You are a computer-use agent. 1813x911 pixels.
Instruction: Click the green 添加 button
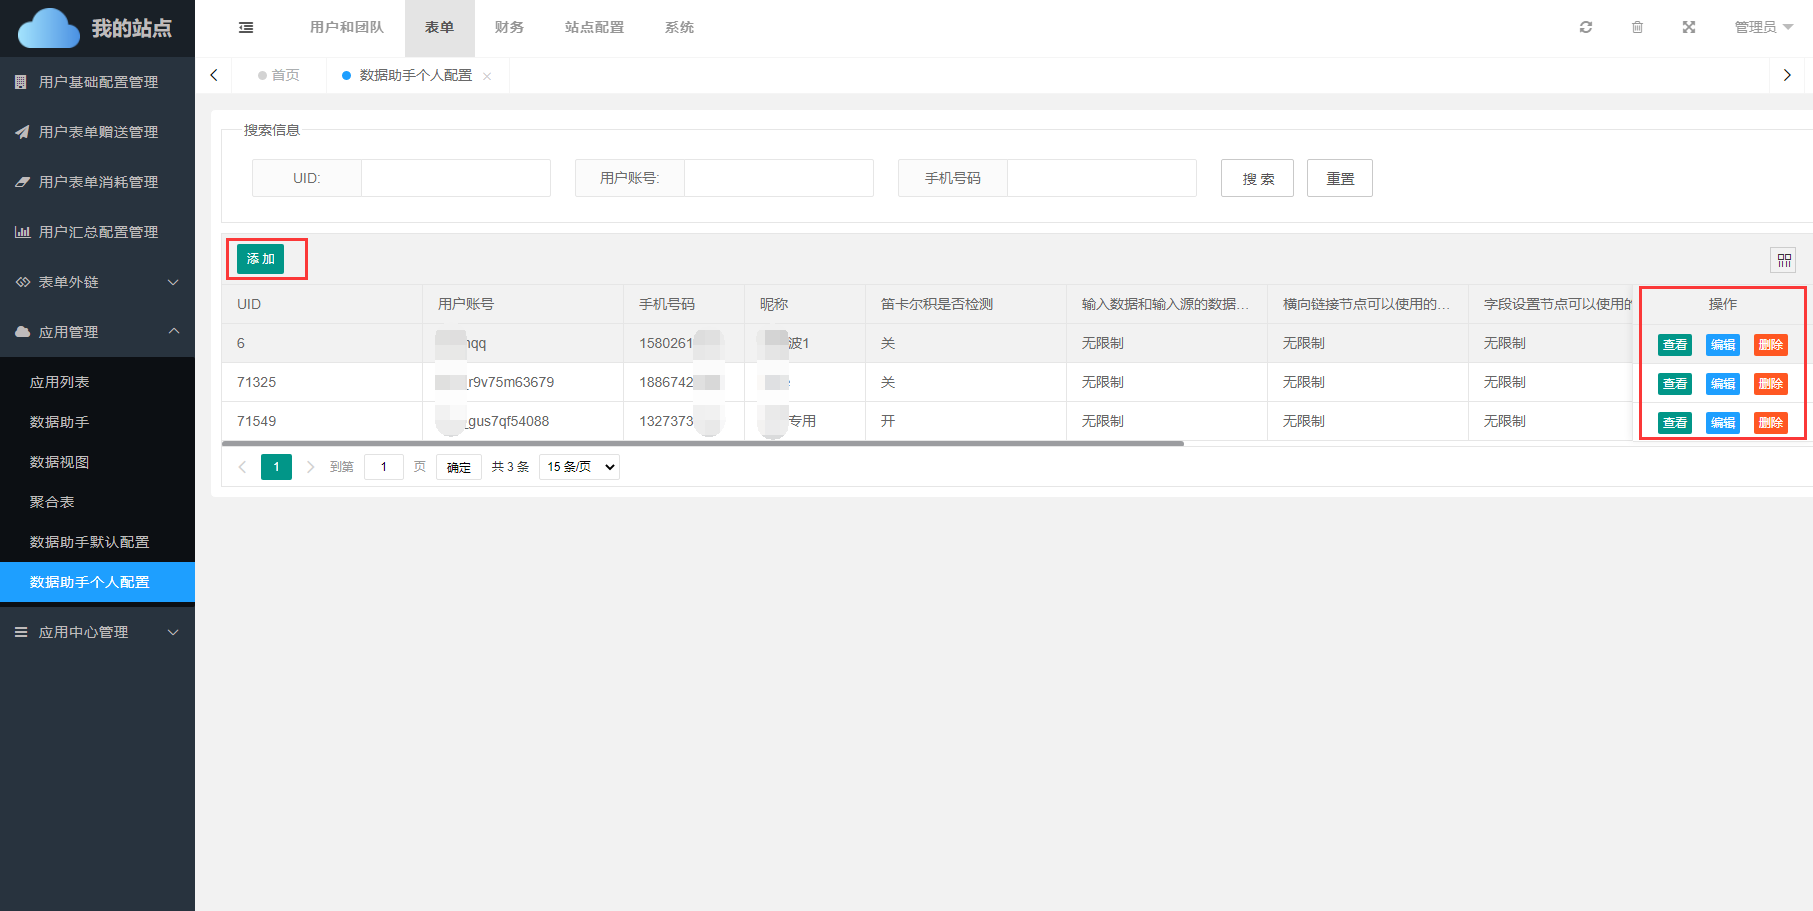point(260,259)
